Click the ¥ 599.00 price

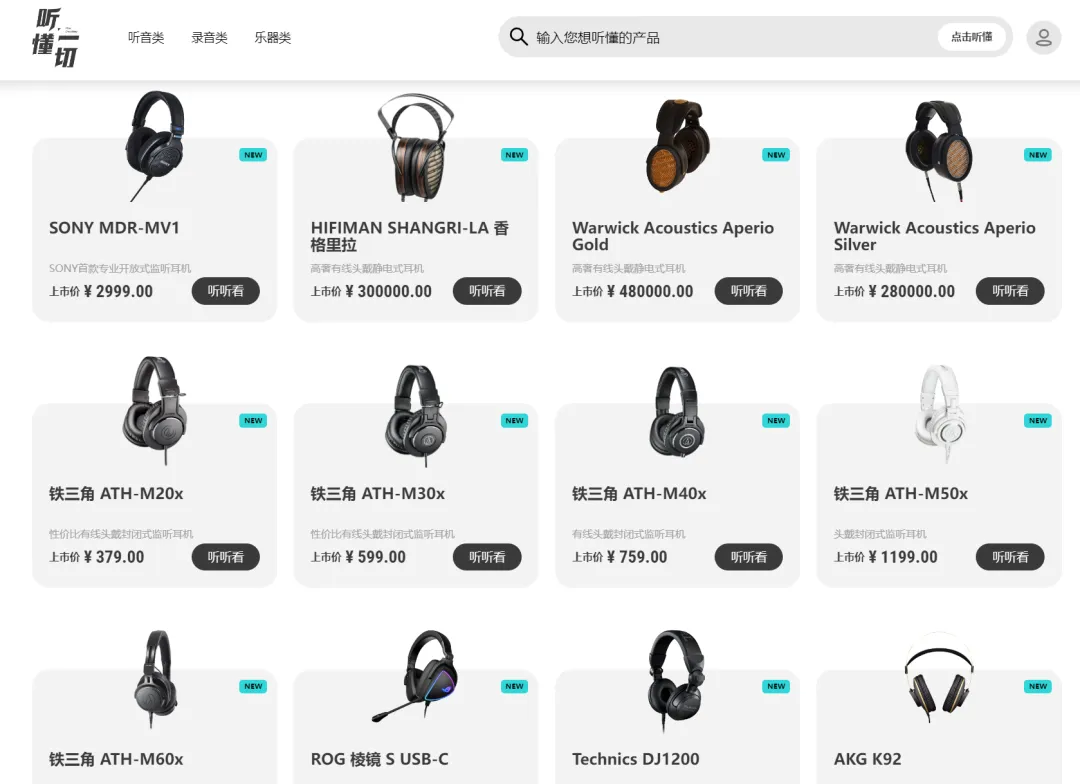(375, 557)
